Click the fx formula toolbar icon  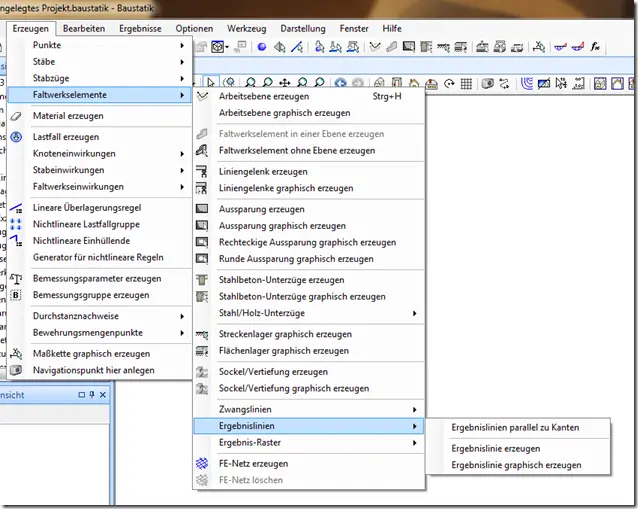(x=595, y=47)
